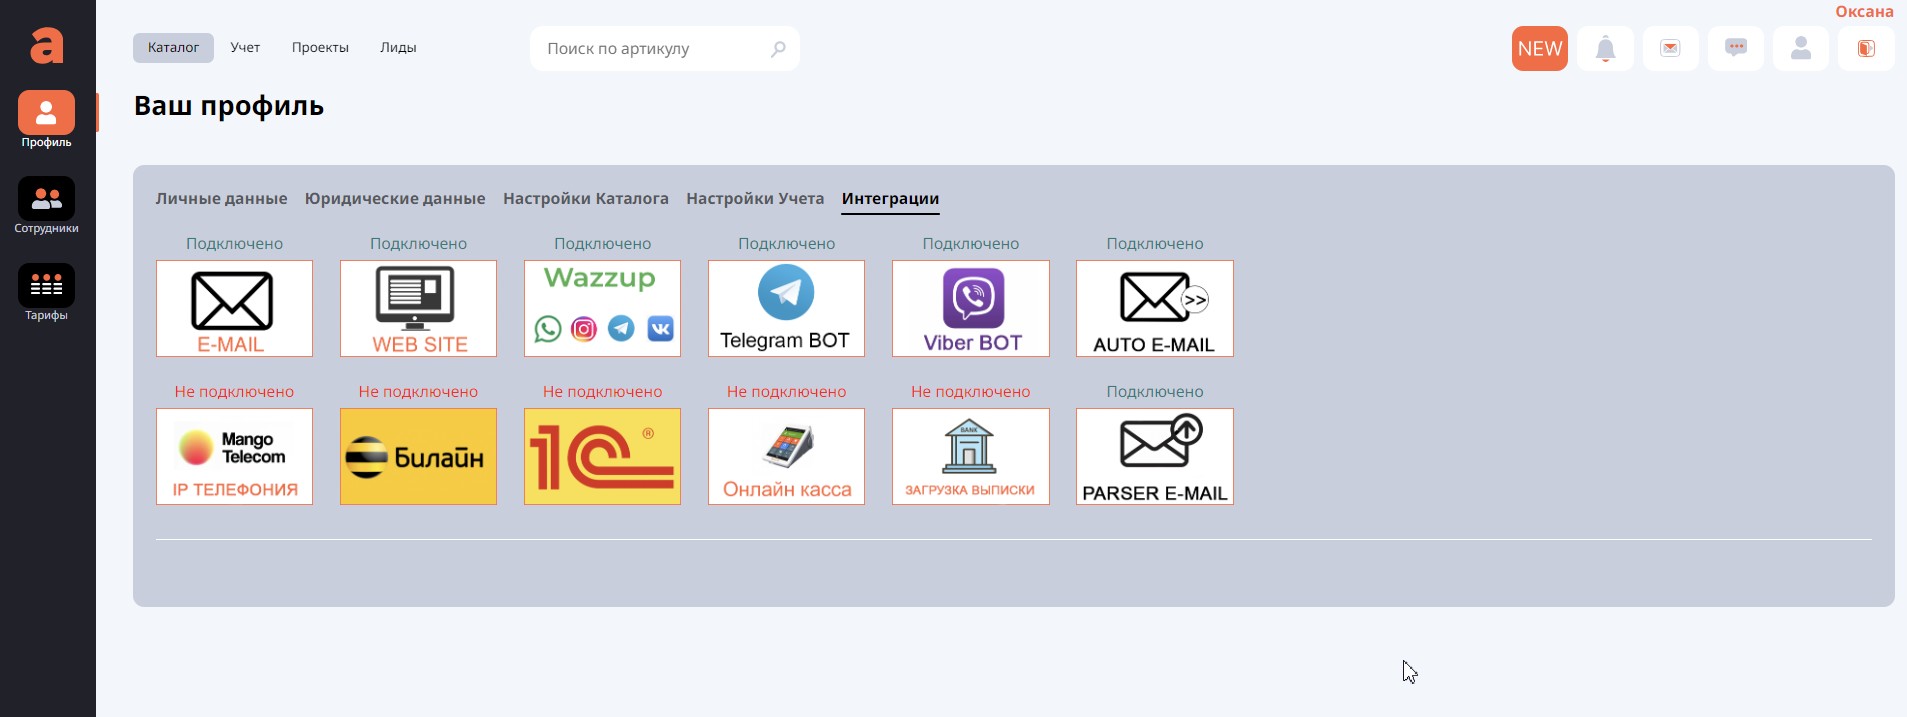Click the Поиск по артикулу search field
The height and width of the screenshot is (717, 1907).
[650, 49]
